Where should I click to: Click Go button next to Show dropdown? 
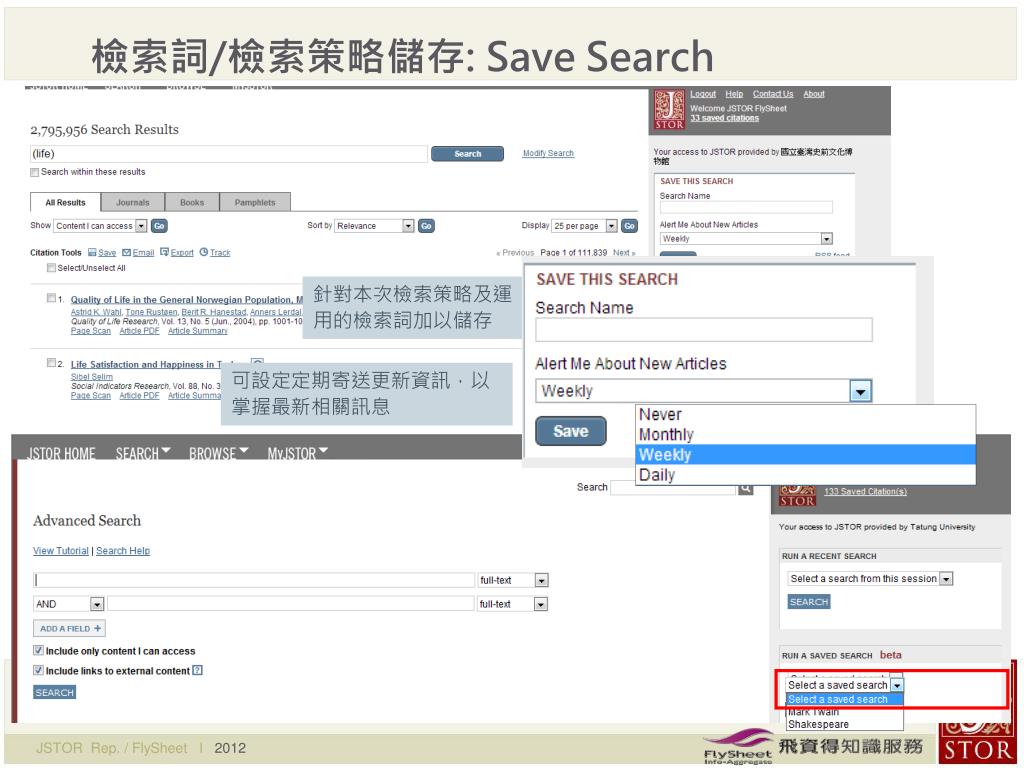[159, 226]
